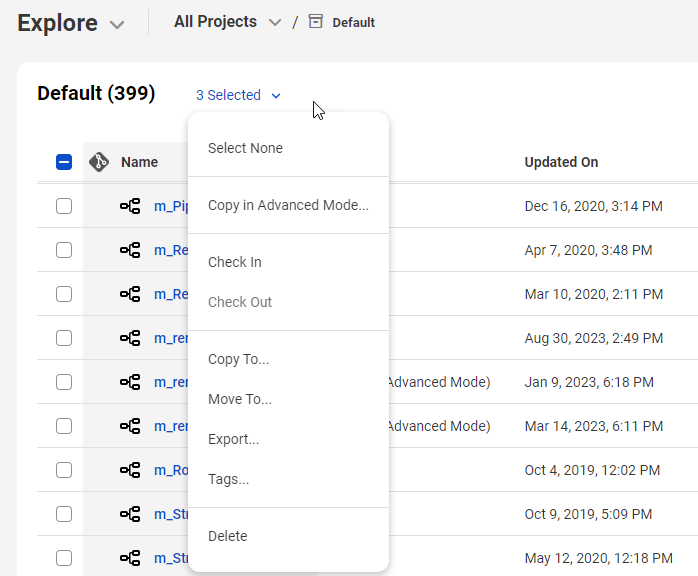
Task: Check the row updated Mar 10, 2020
Action: pos(64,294)
